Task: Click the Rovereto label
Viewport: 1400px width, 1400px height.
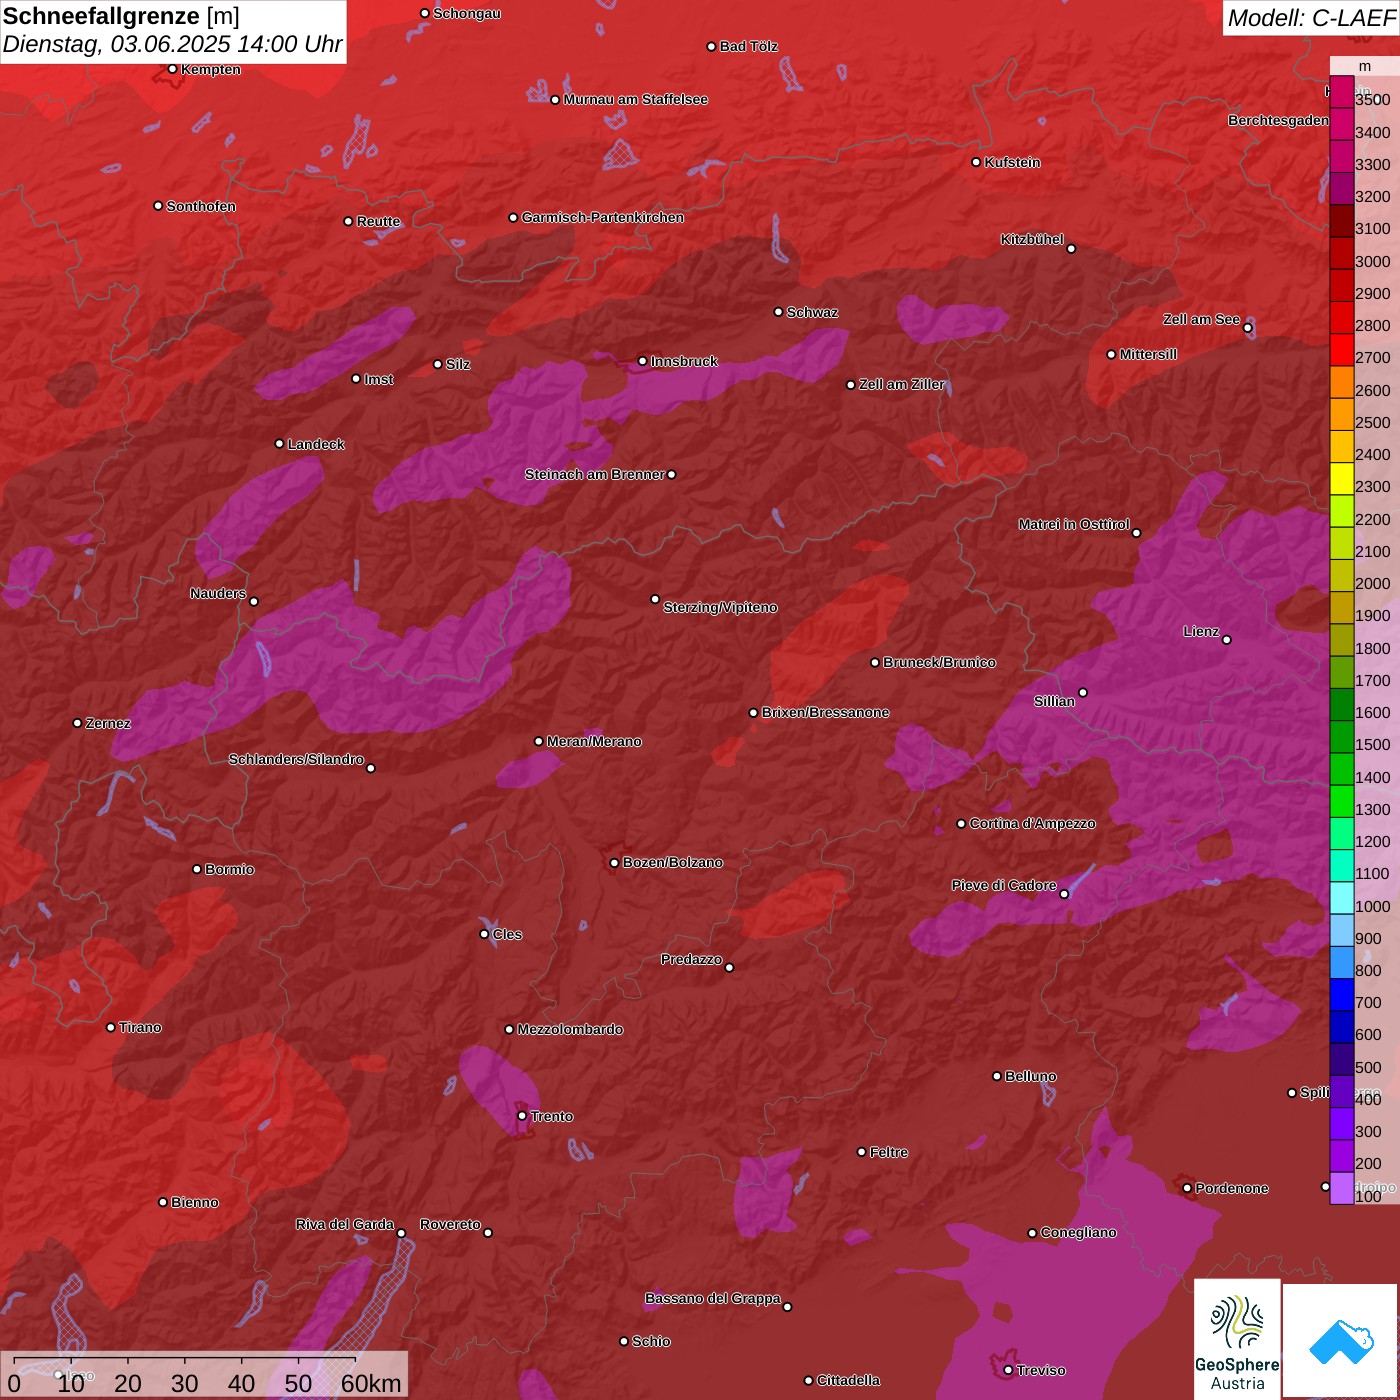Action: coord(451,1224)
